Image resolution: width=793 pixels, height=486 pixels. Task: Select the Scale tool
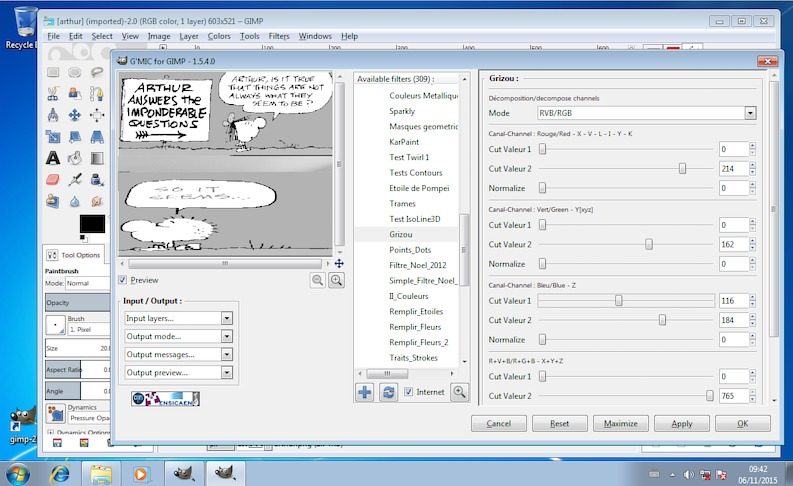point(53,137)
